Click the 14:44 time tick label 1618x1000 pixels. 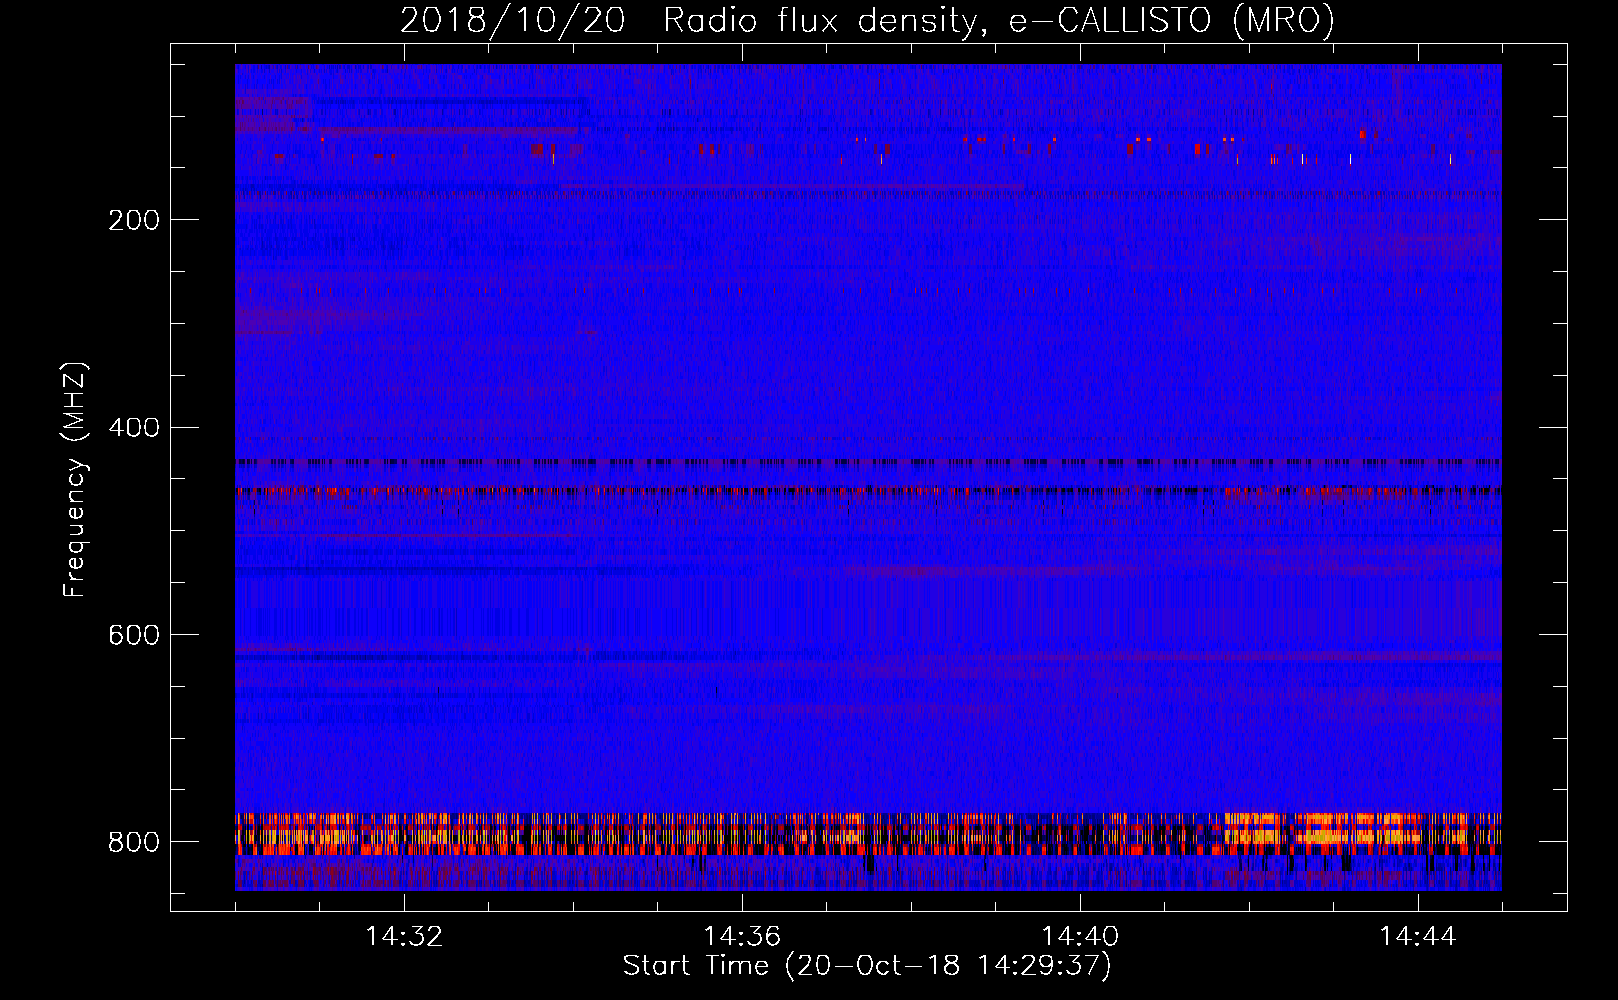click(x=1418, y=937)
